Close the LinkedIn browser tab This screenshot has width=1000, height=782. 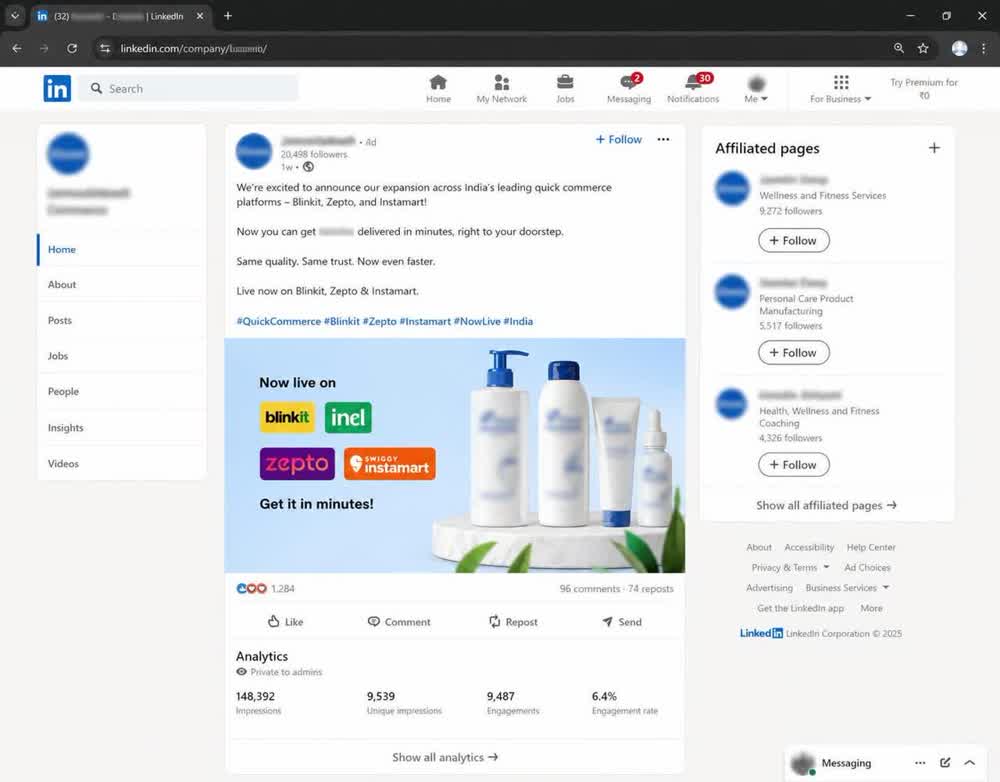click(x=200, y=16)
